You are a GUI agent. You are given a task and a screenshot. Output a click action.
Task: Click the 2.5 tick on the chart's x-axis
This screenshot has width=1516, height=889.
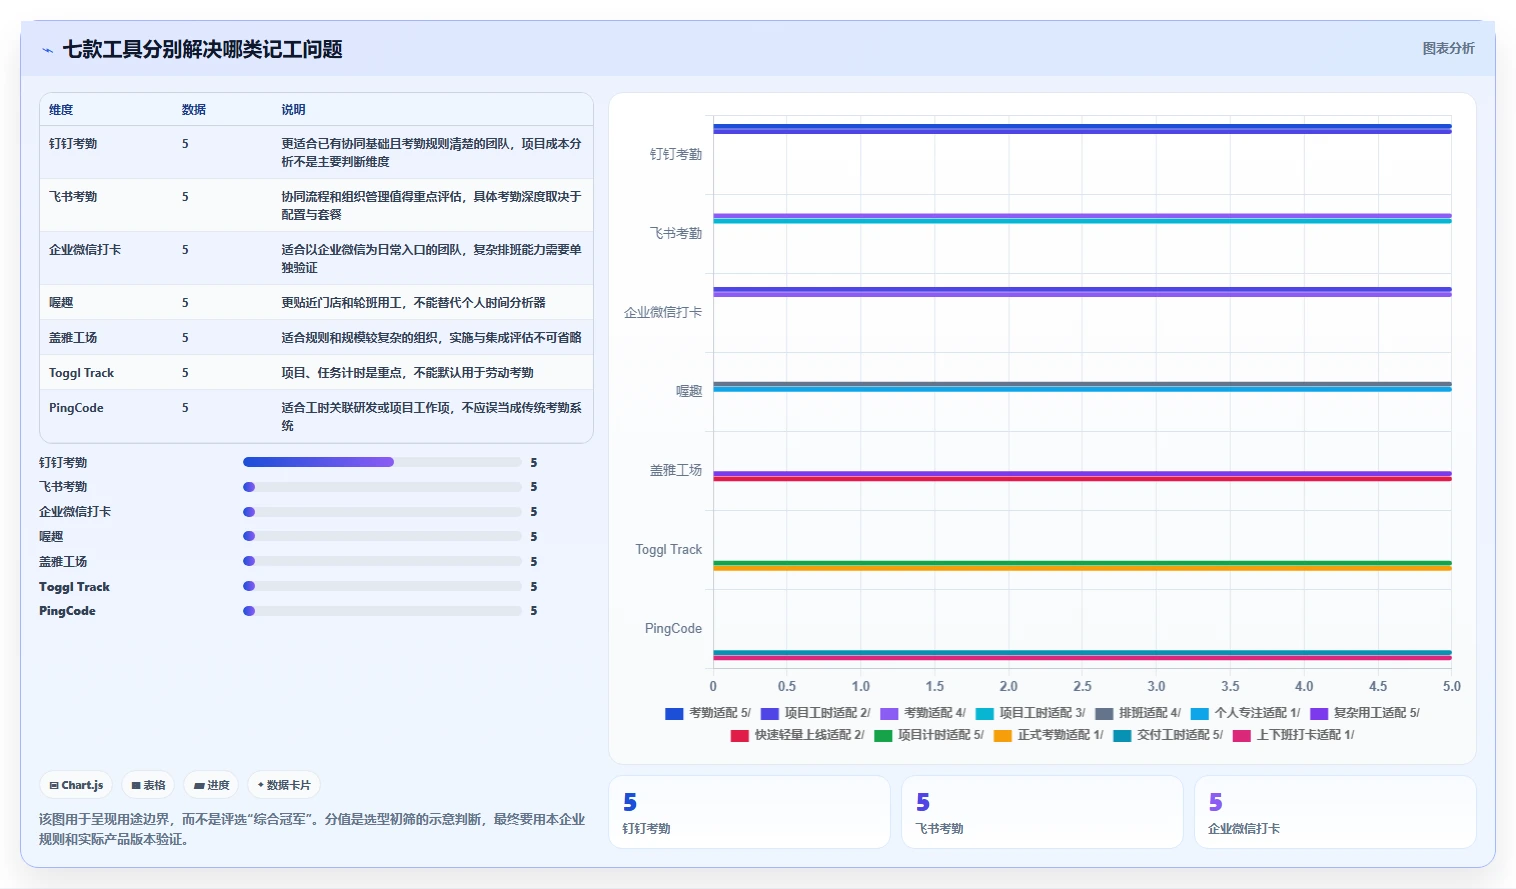point(1082,687)
